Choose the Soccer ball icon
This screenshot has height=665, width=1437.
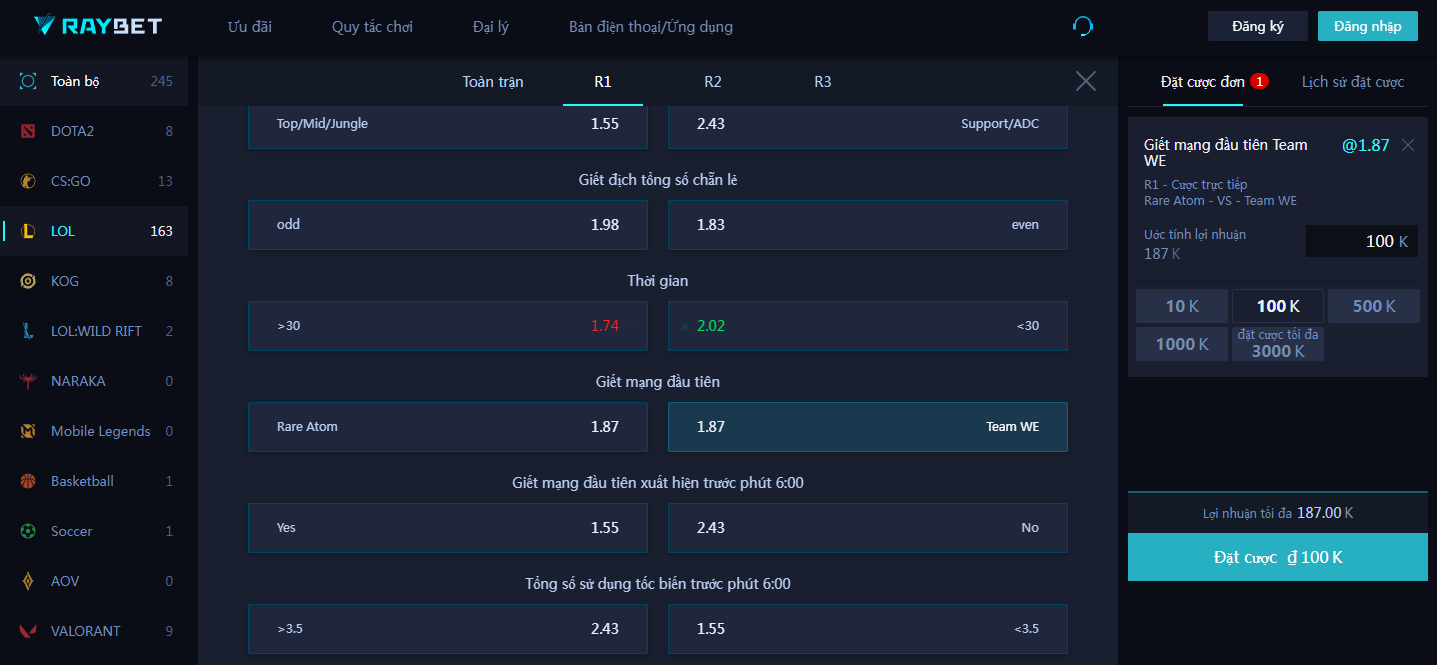pyautogui.click(x=28, y=531)
